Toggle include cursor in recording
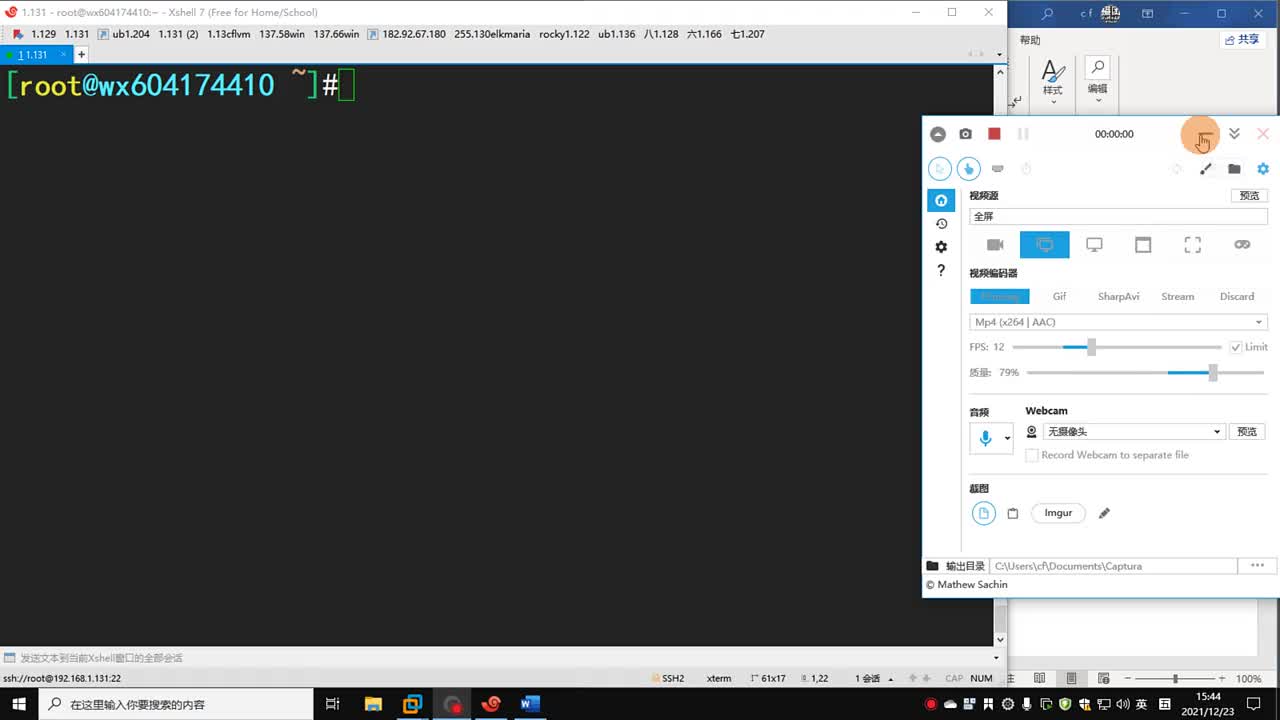 940,169
